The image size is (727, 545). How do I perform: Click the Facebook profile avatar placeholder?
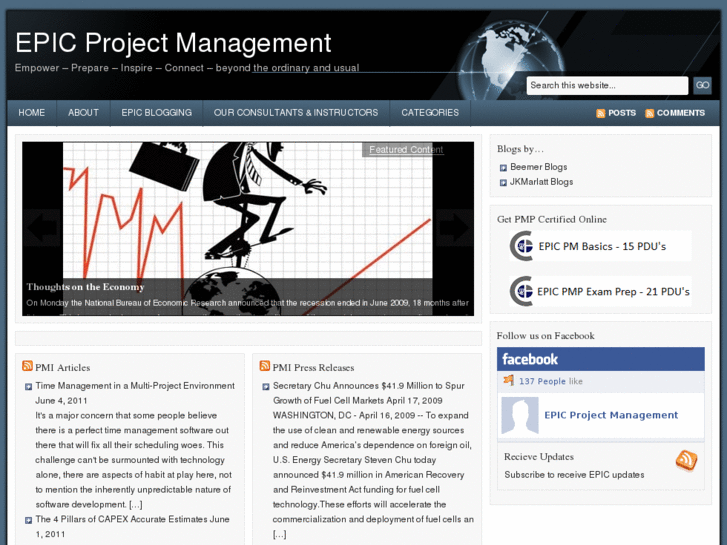point(520,415)
